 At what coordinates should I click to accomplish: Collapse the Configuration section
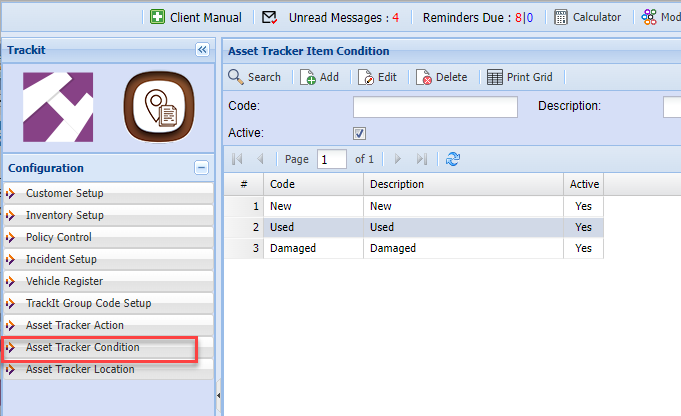click(x=201, y=168)
